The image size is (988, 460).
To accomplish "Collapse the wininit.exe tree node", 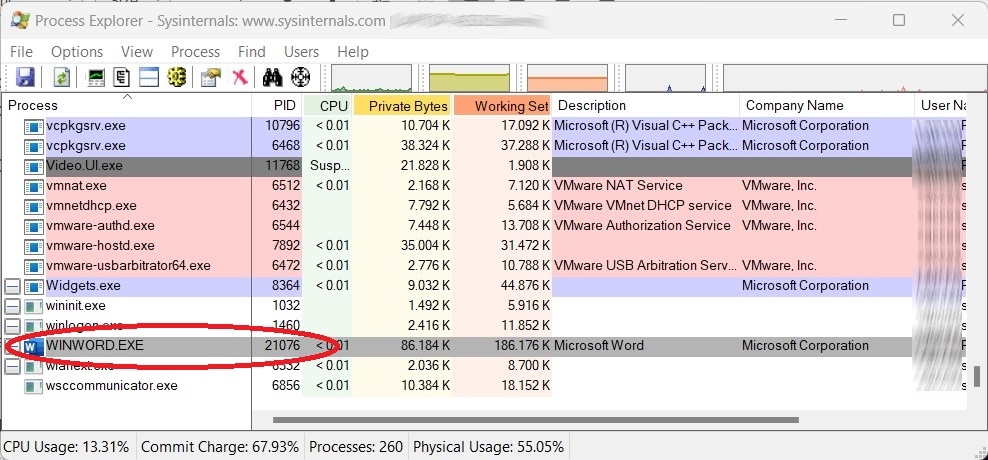I will point(12,307).
